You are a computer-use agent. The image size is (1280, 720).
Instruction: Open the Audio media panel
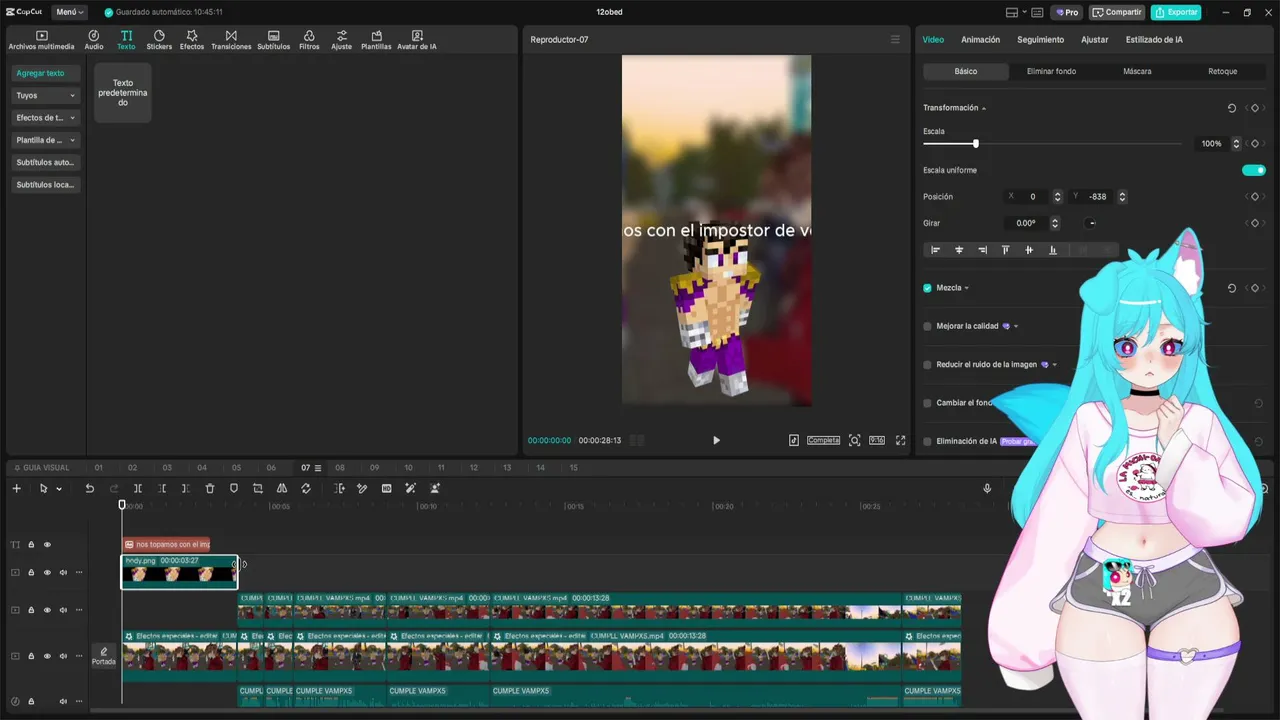coord(94,40)
